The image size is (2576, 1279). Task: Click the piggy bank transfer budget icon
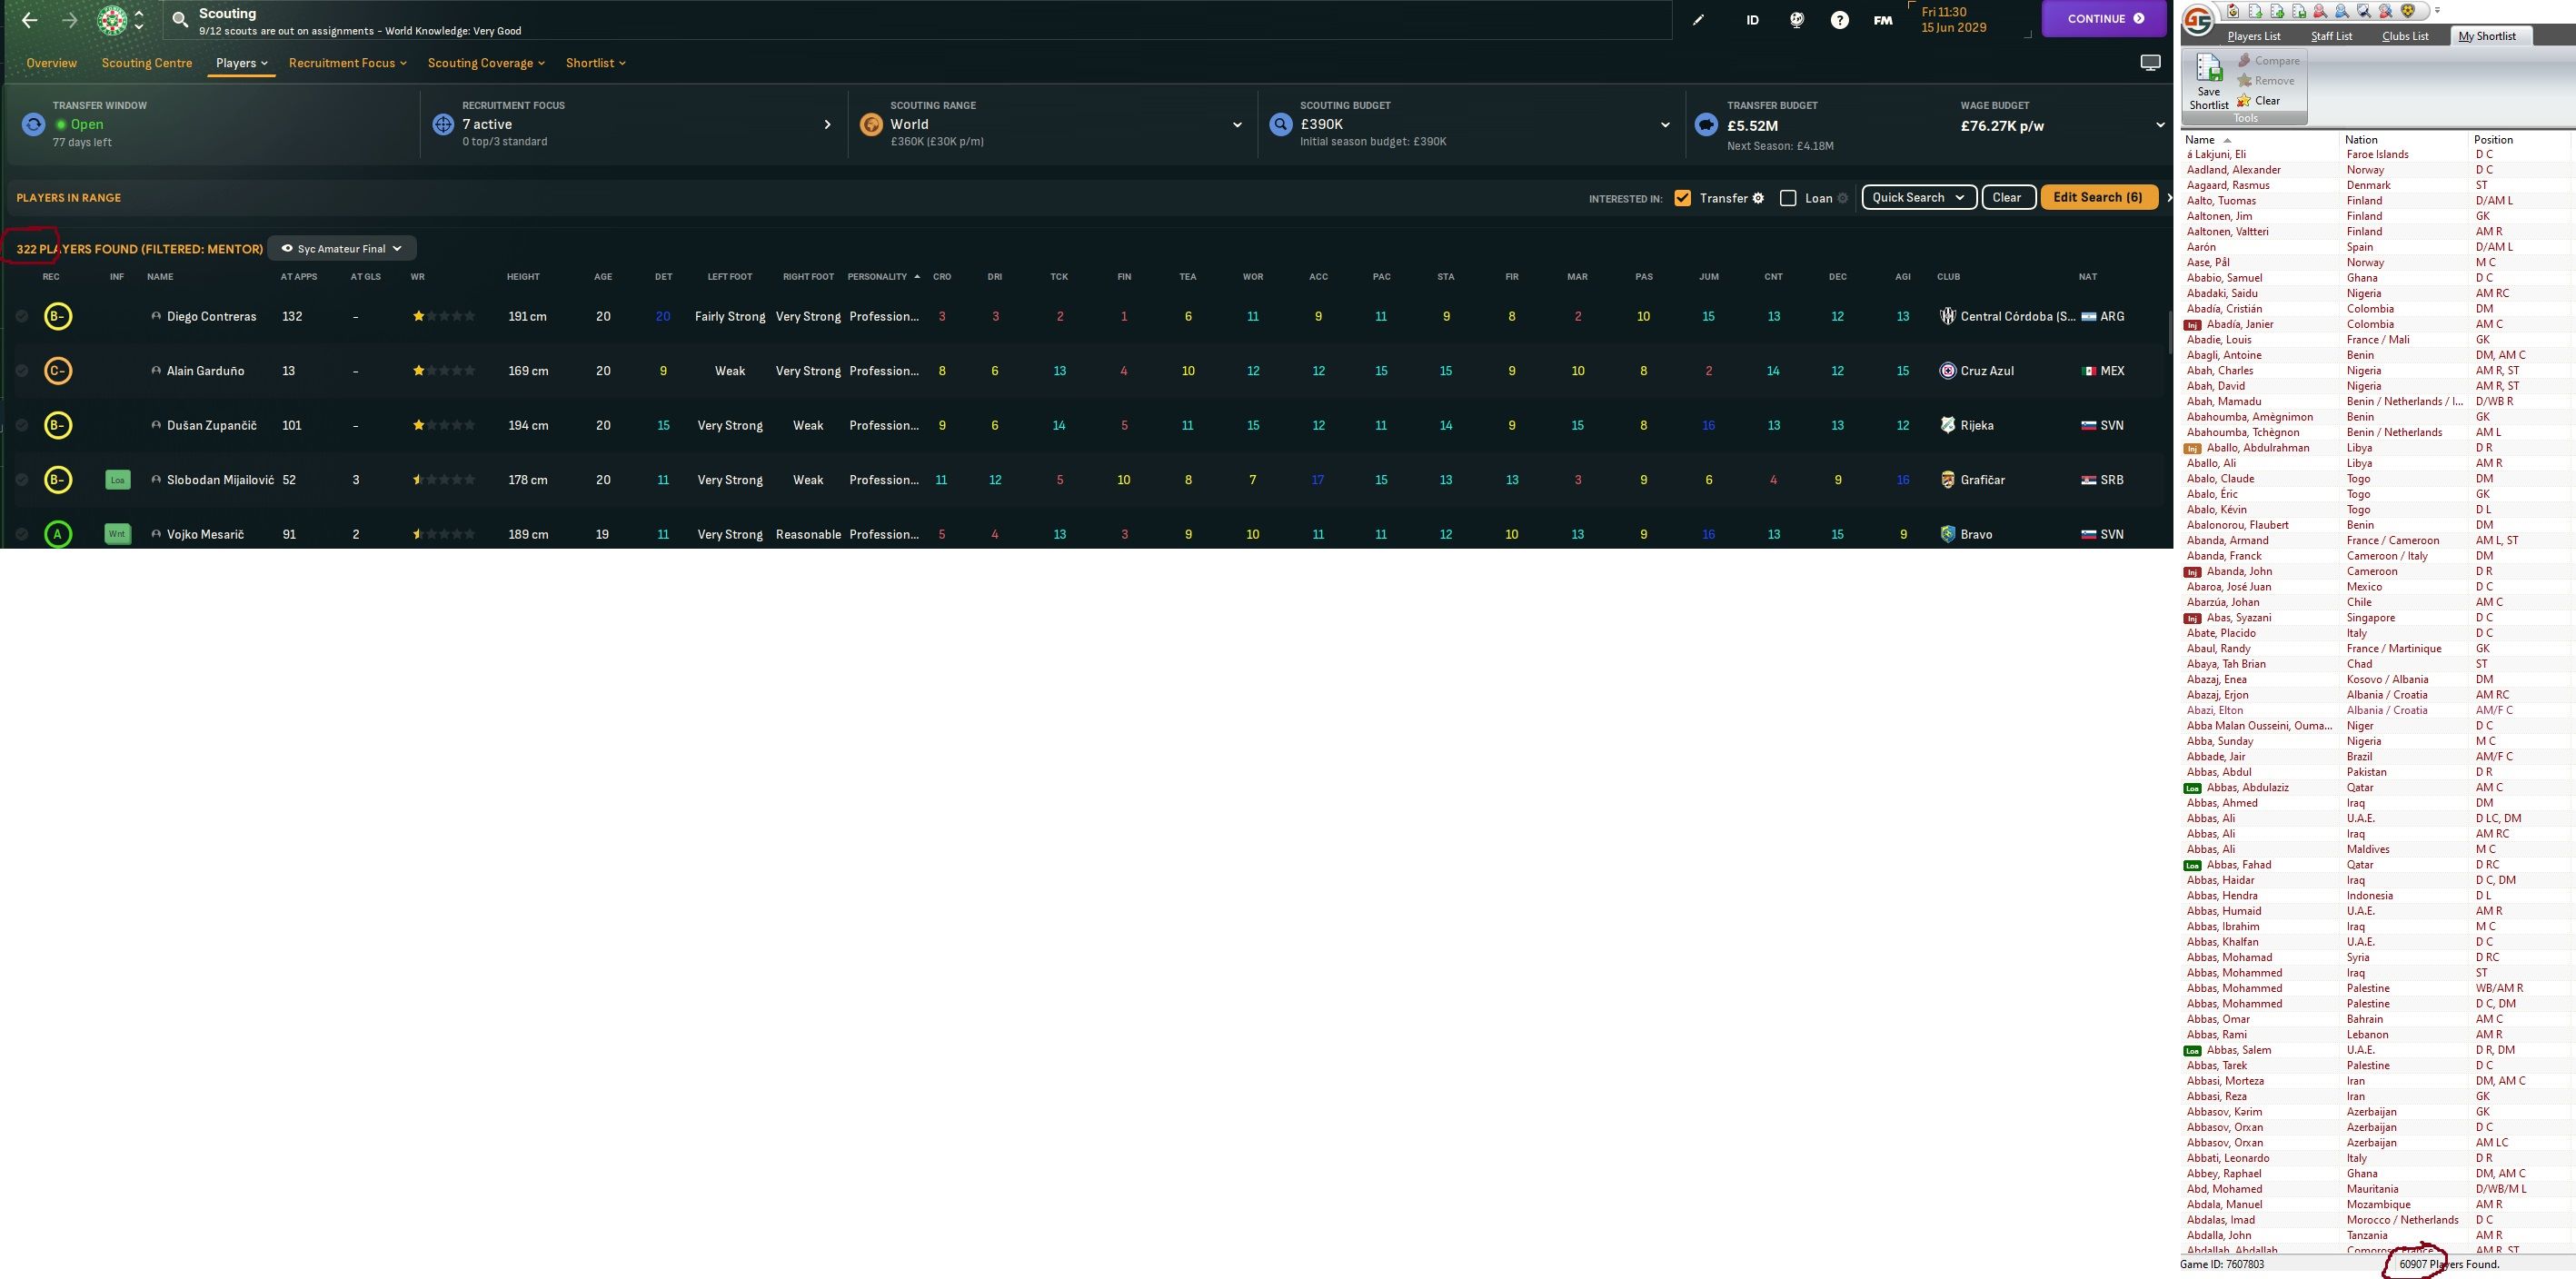coord(1706,125)
